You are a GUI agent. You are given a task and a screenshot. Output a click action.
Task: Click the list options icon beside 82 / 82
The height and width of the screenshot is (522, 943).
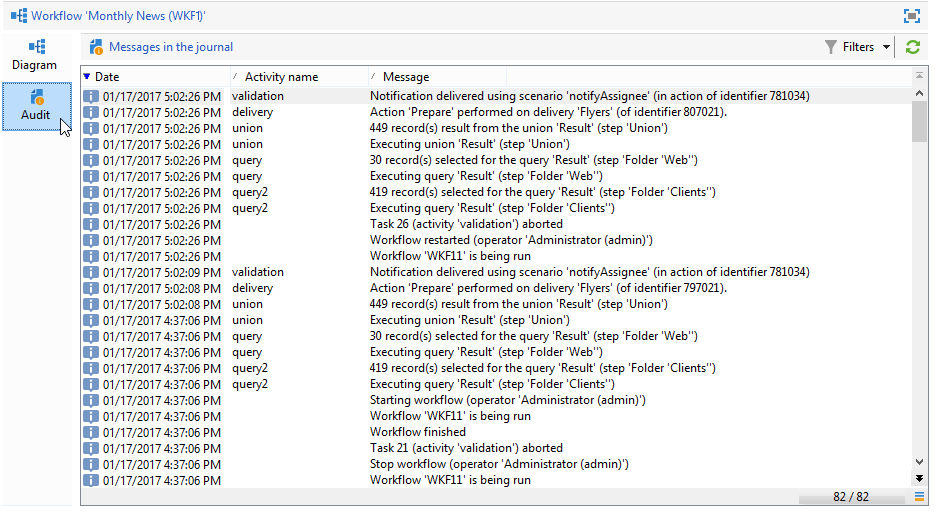coord(919,497)
